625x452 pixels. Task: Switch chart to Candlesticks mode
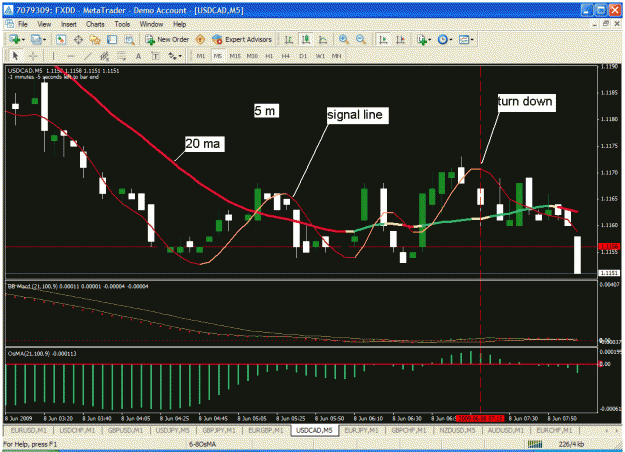[x=306, y=39]
